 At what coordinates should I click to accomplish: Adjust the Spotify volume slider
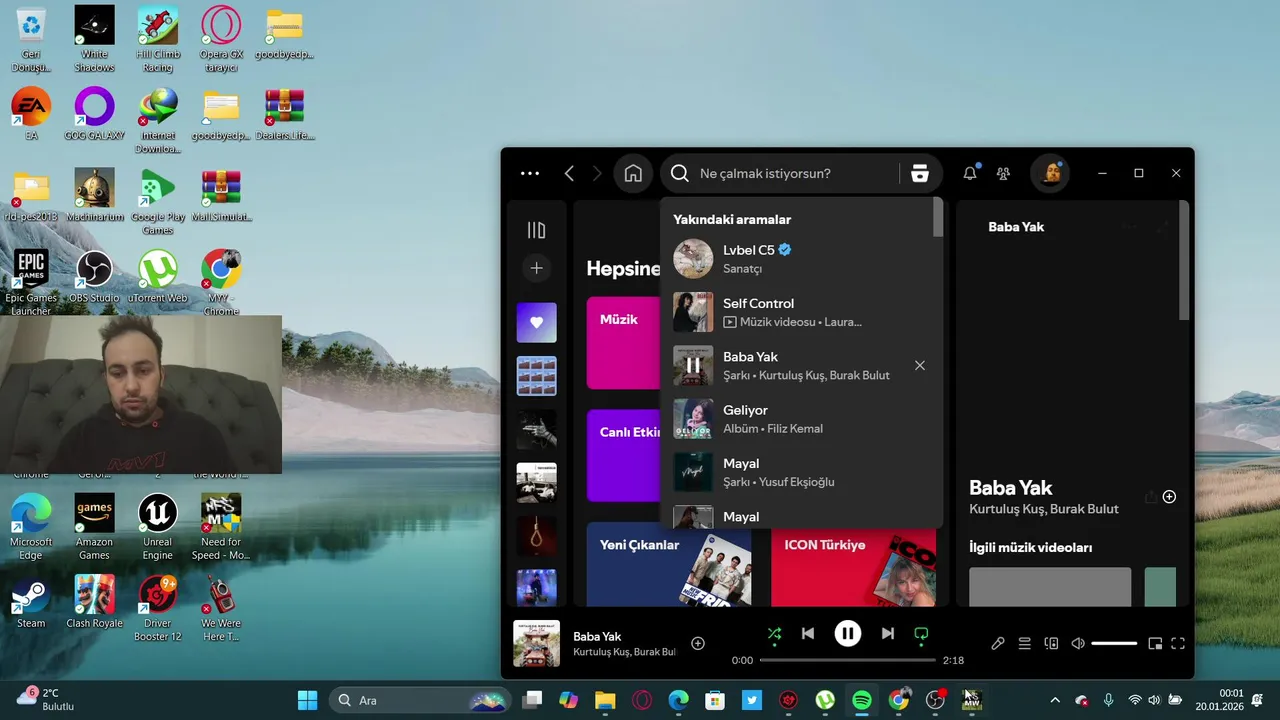1114,643
